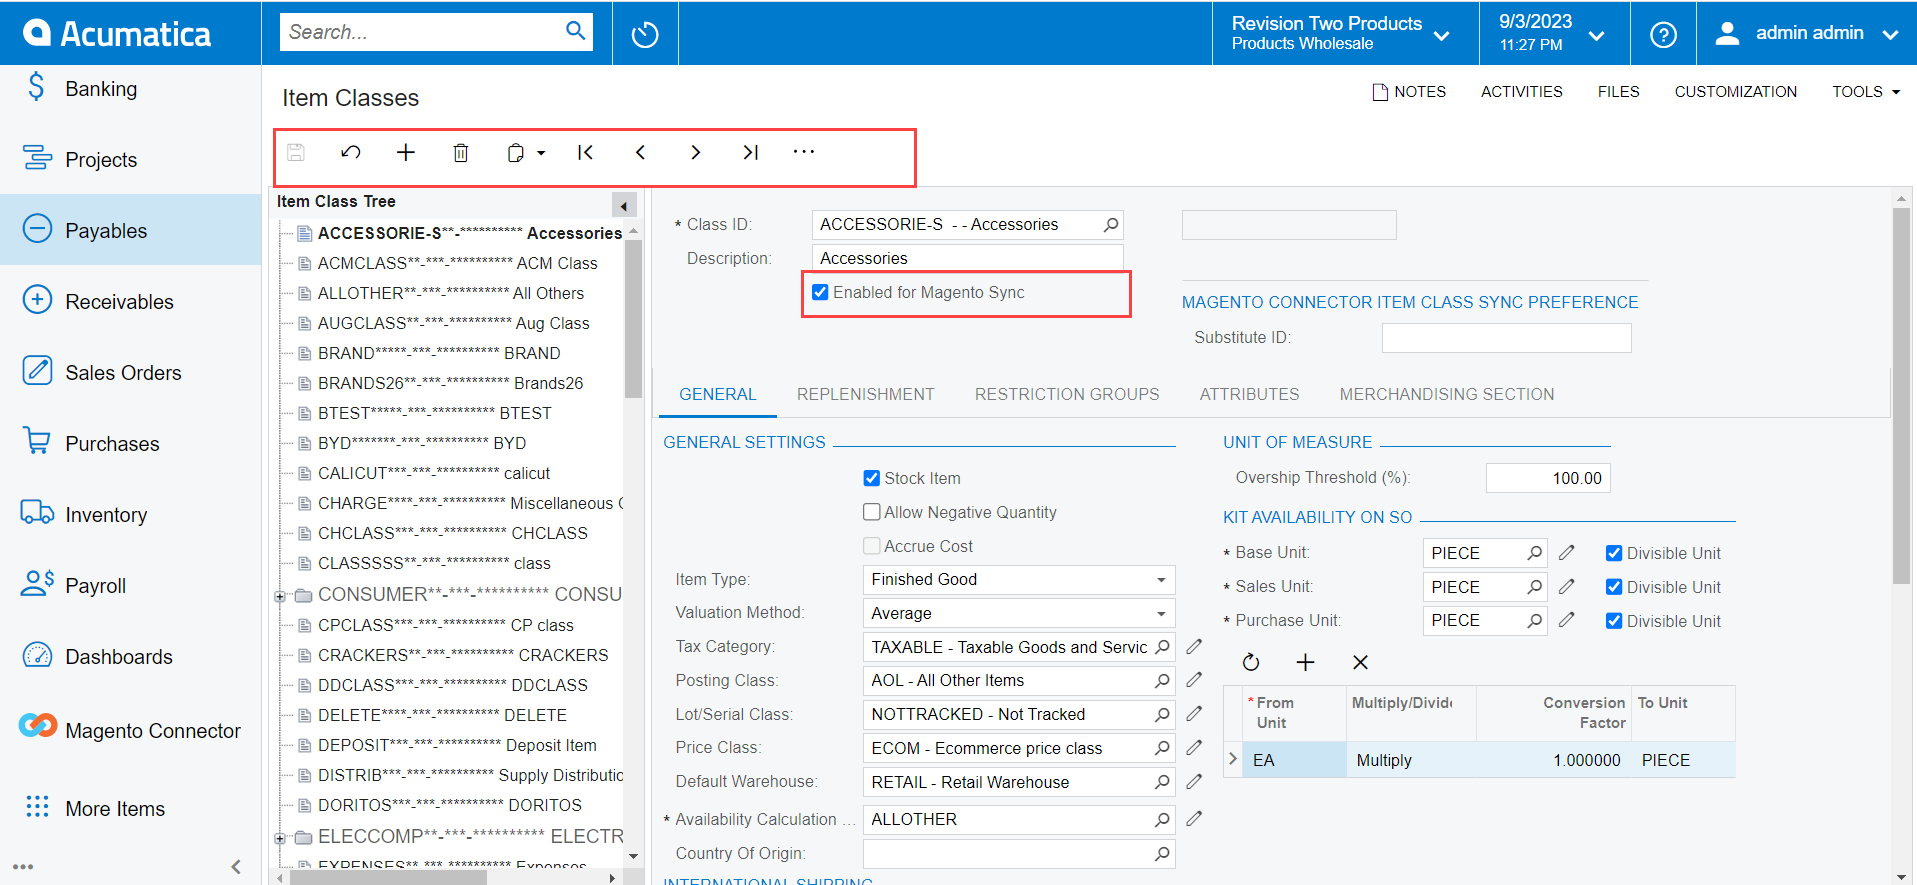Expand the EA conversion row arrow
1917x885 pixels.
(x=1233, y=759)
